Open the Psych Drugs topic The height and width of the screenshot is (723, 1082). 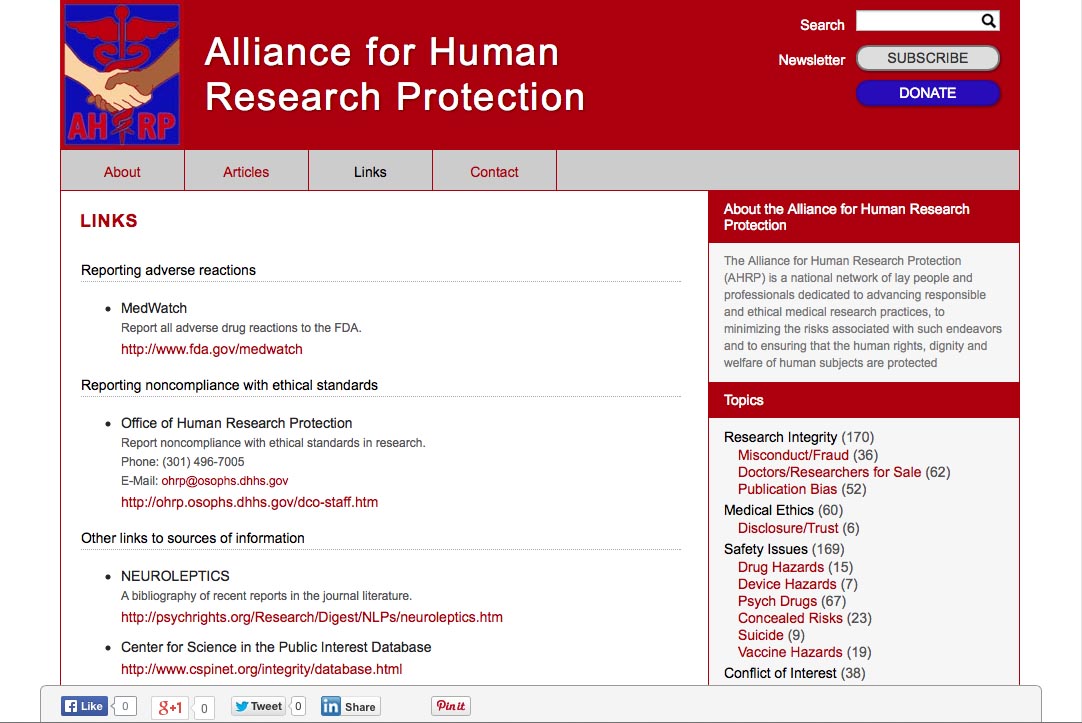pos(777,601)
